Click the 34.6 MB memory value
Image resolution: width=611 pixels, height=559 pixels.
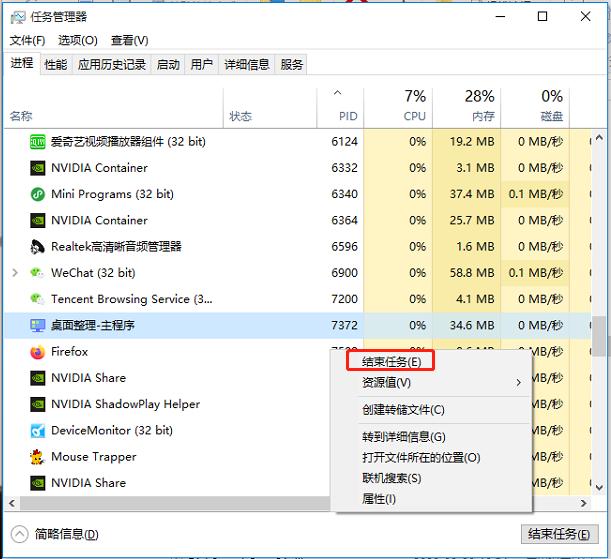[472, 325]
